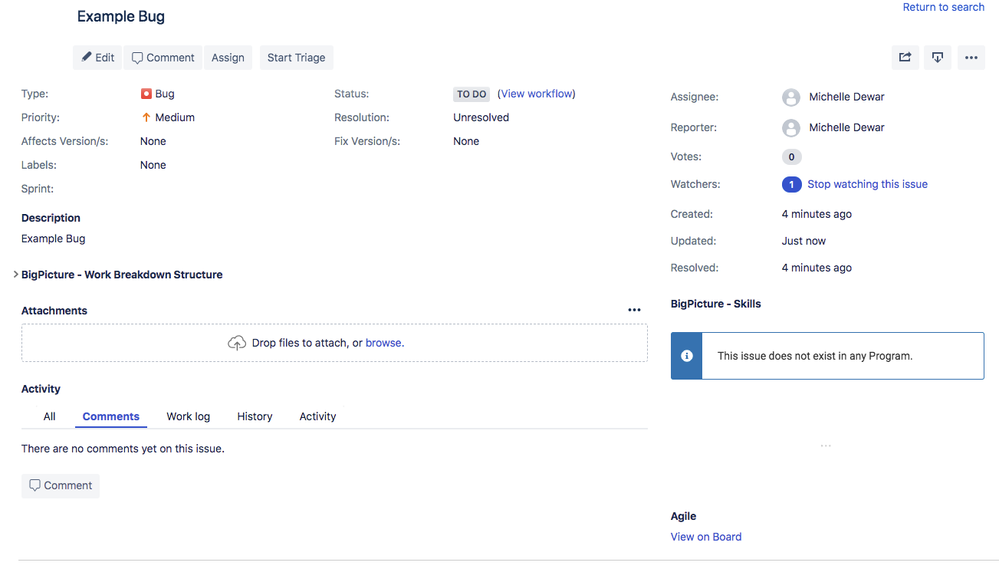The height and width of the screenshot is (566, 999).
Task: Click the upload cloud icon
Action: point(236,343)
